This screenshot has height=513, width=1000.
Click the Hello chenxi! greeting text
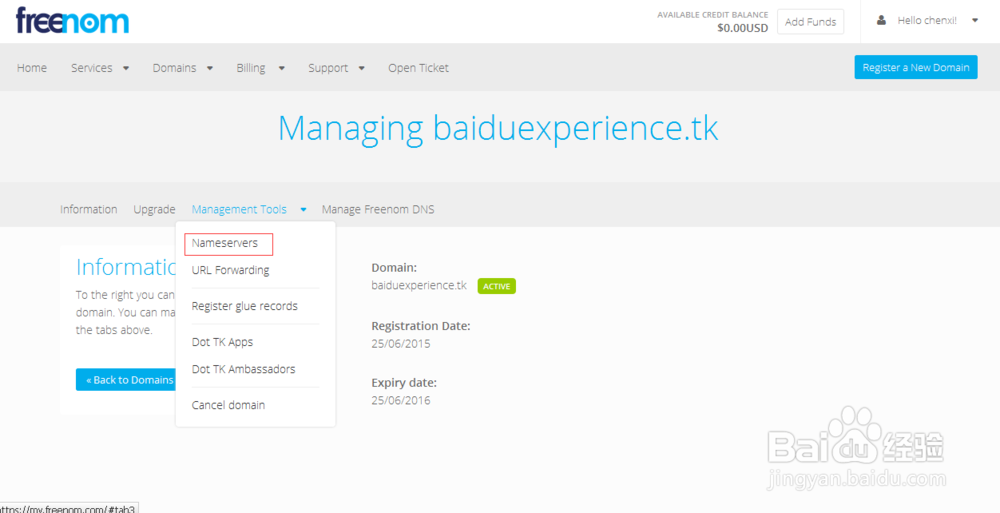[x=927, y=20]
